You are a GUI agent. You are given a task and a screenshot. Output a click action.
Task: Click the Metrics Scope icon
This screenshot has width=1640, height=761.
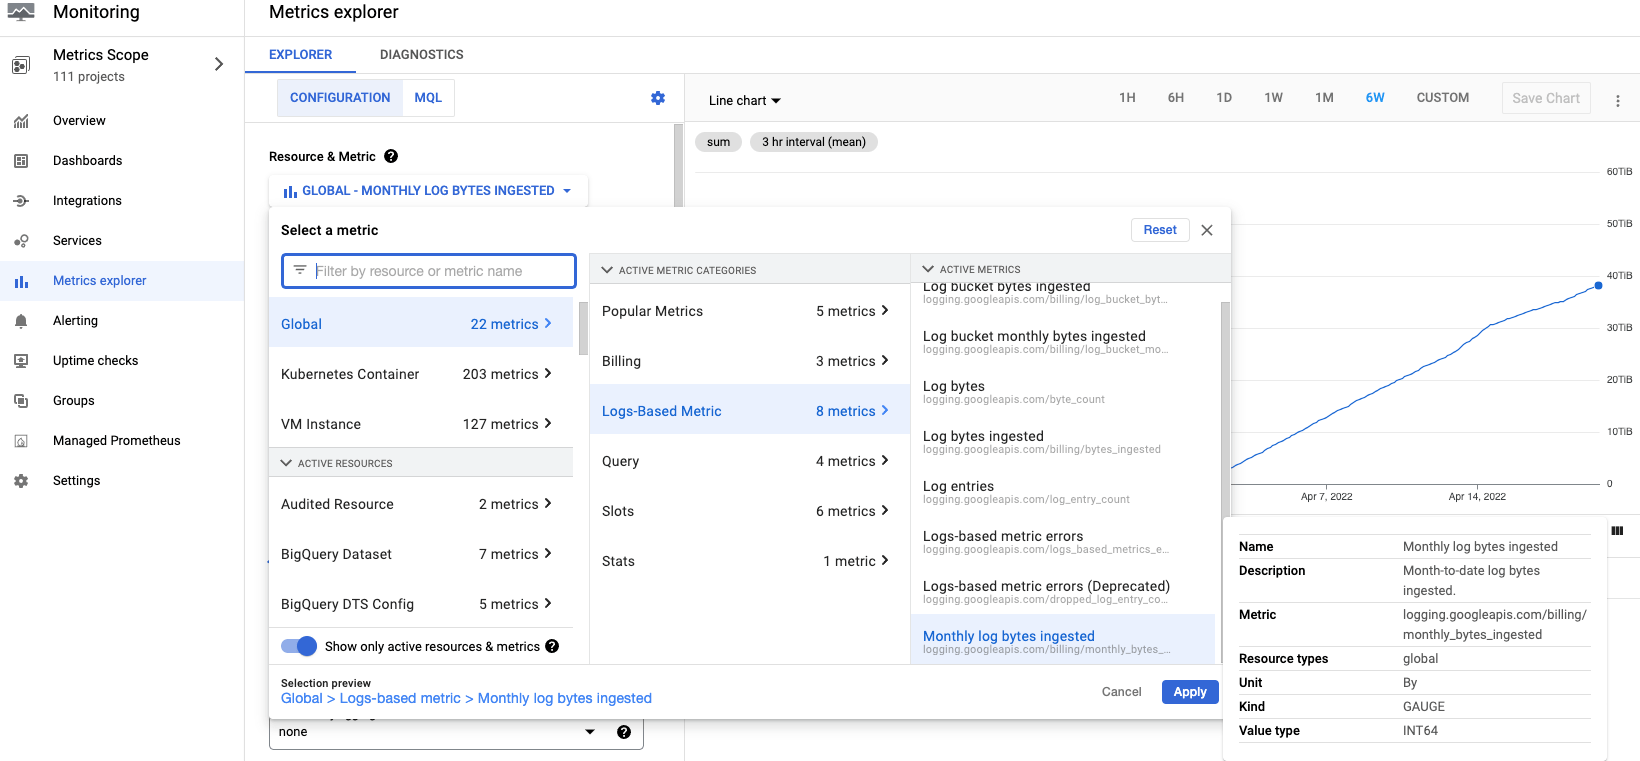pos(21,65)
